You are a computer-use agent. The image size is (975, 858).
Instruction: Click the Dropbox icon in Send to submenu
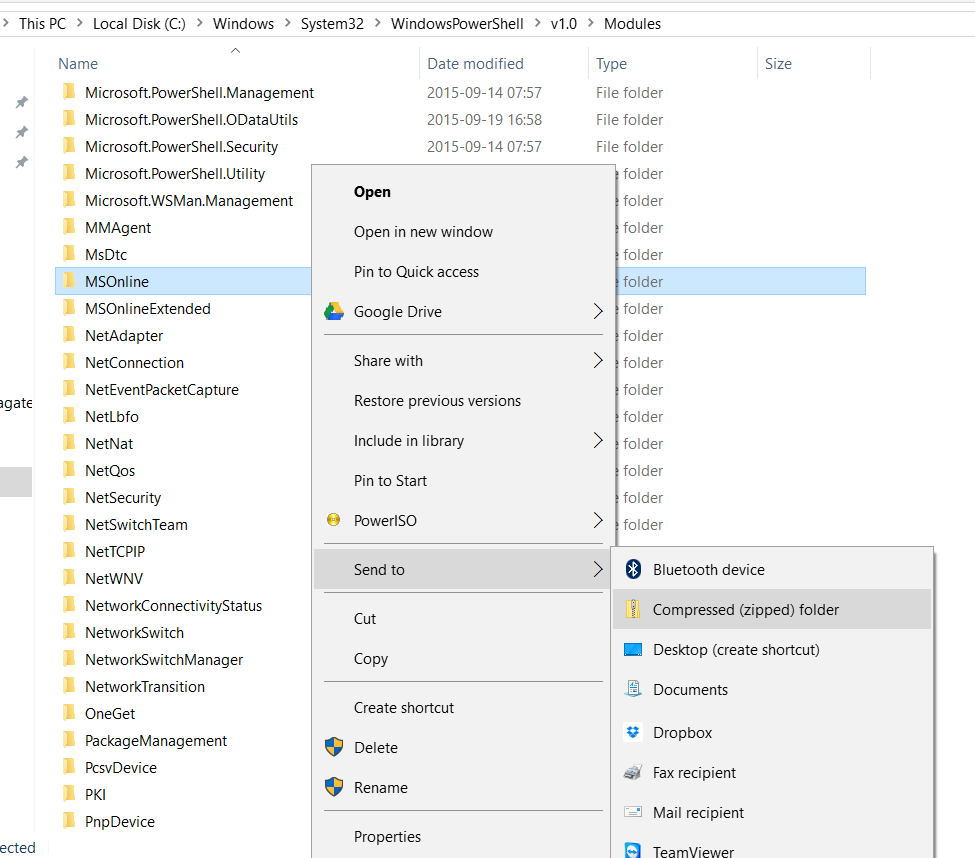[633, 732]
